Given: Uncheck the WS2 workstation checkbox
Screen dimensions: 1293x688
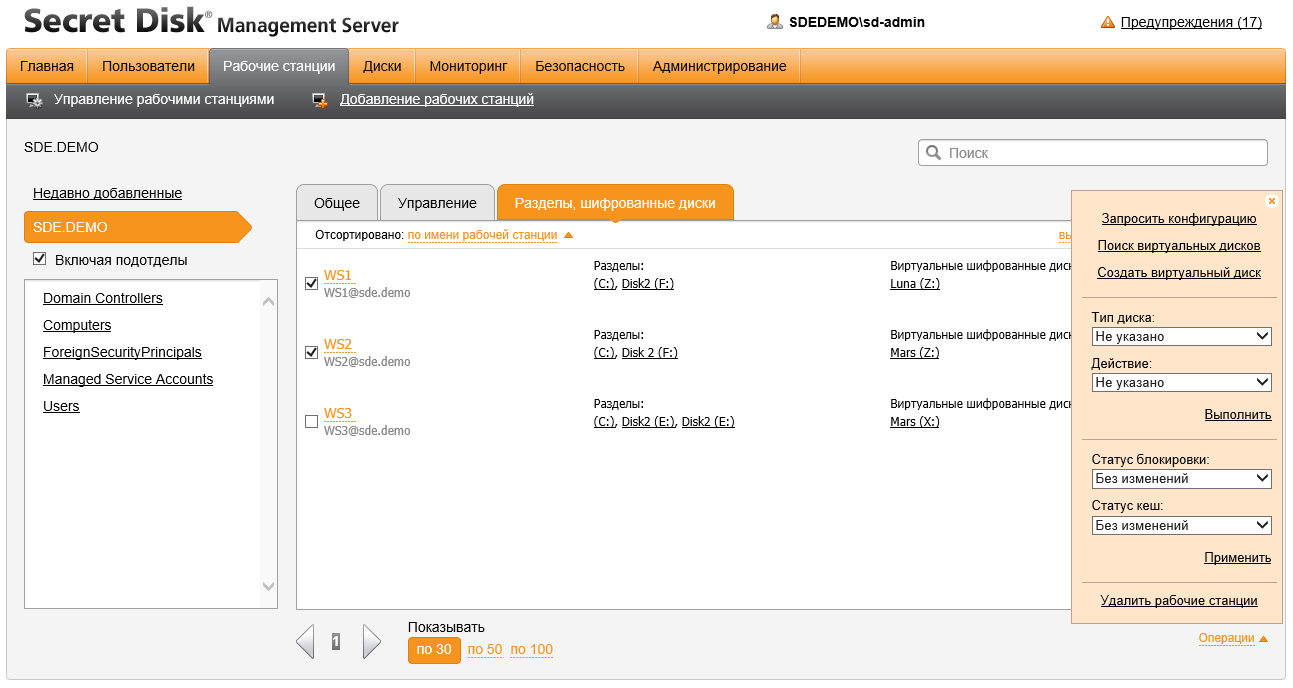Looking at the screenshot, I should click(x=311, y=352).
